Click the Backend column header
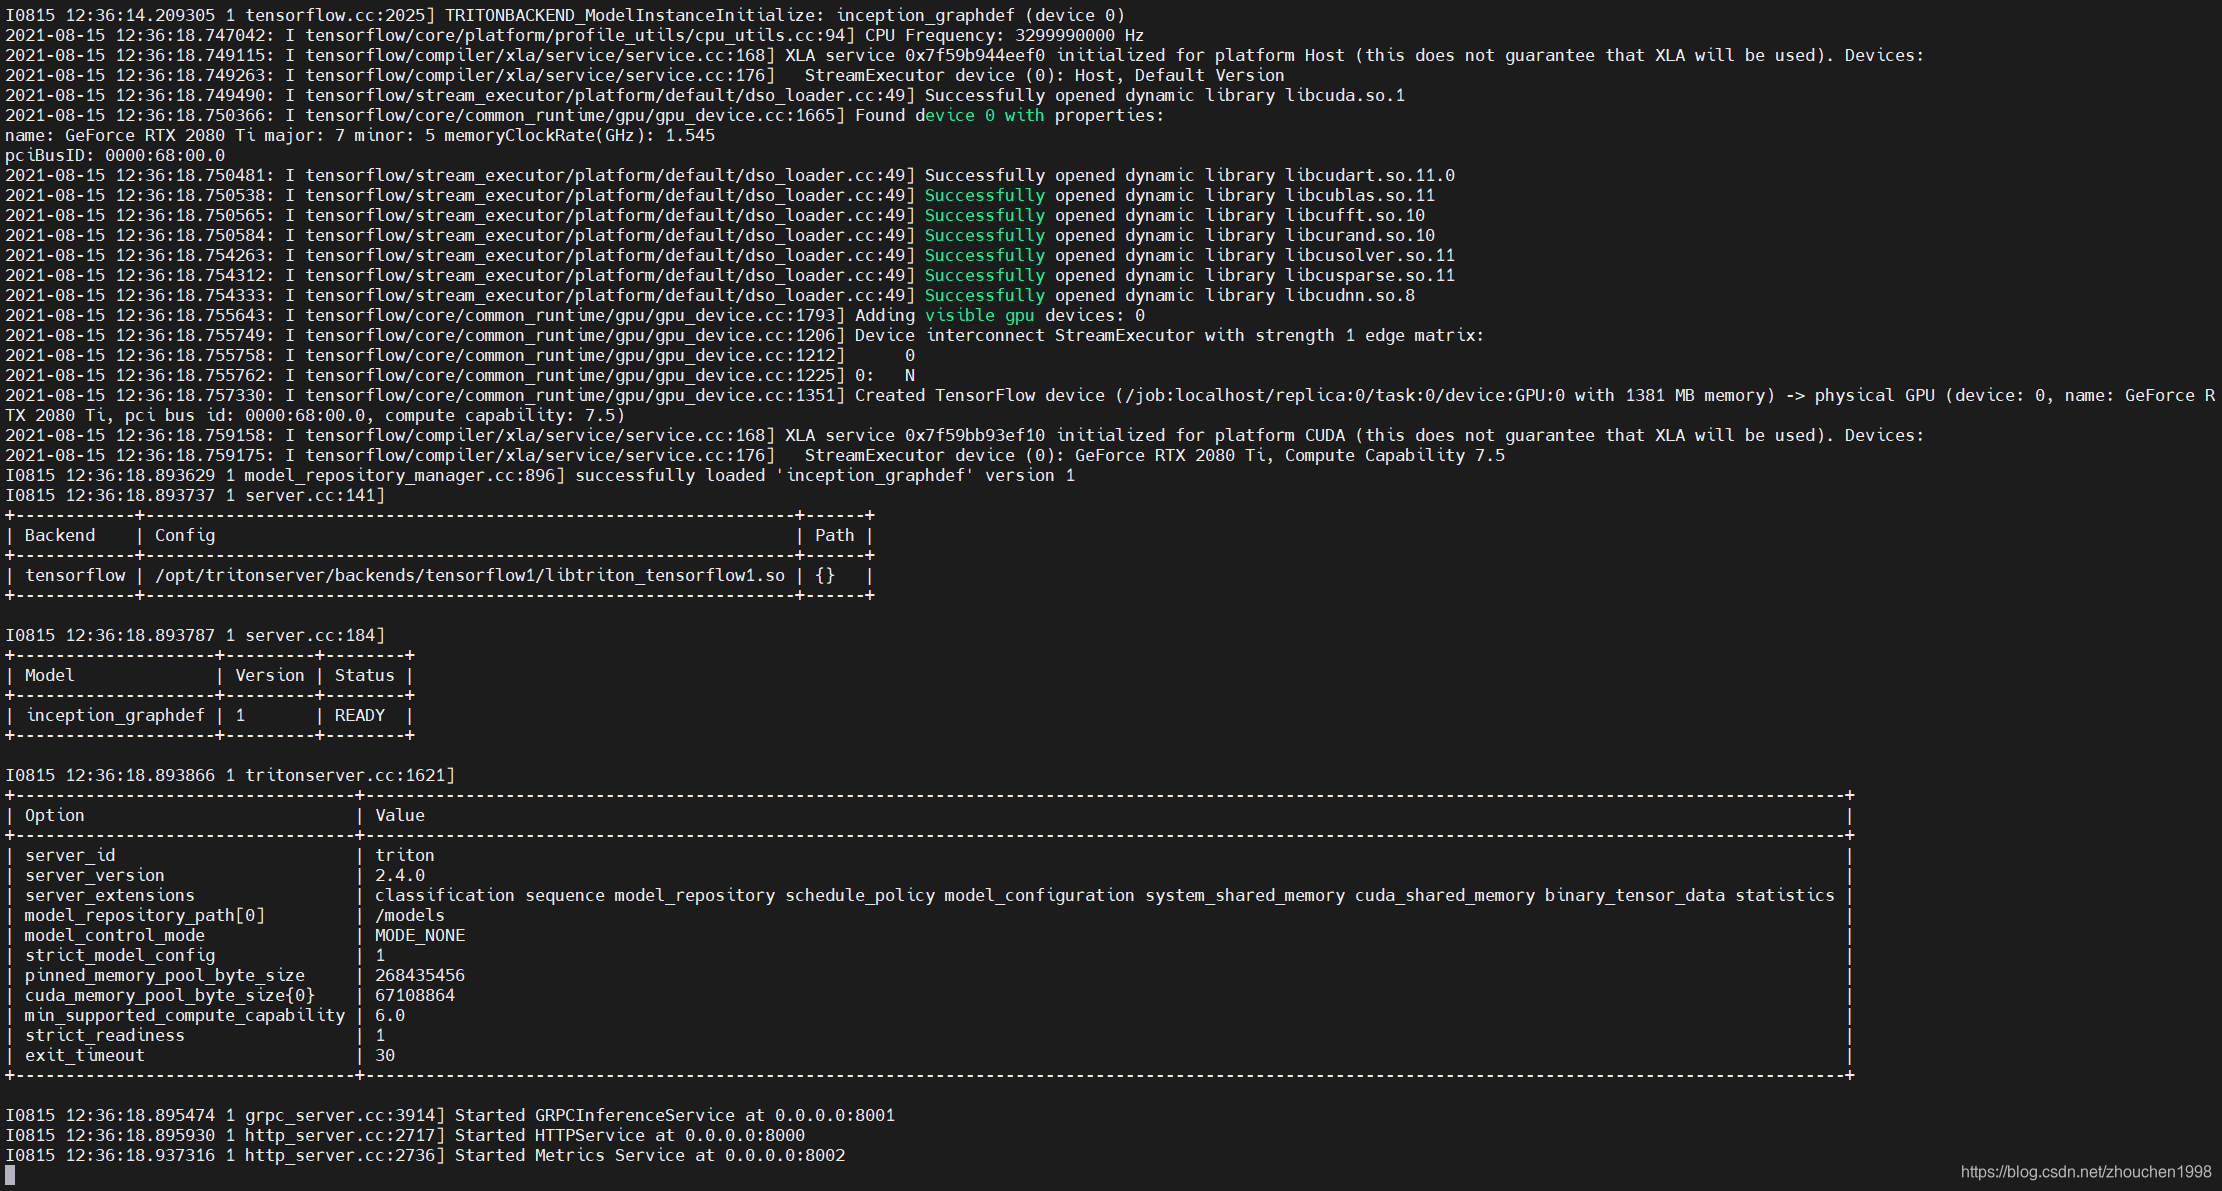2222x1191 pixels. [x=60, y=535]
